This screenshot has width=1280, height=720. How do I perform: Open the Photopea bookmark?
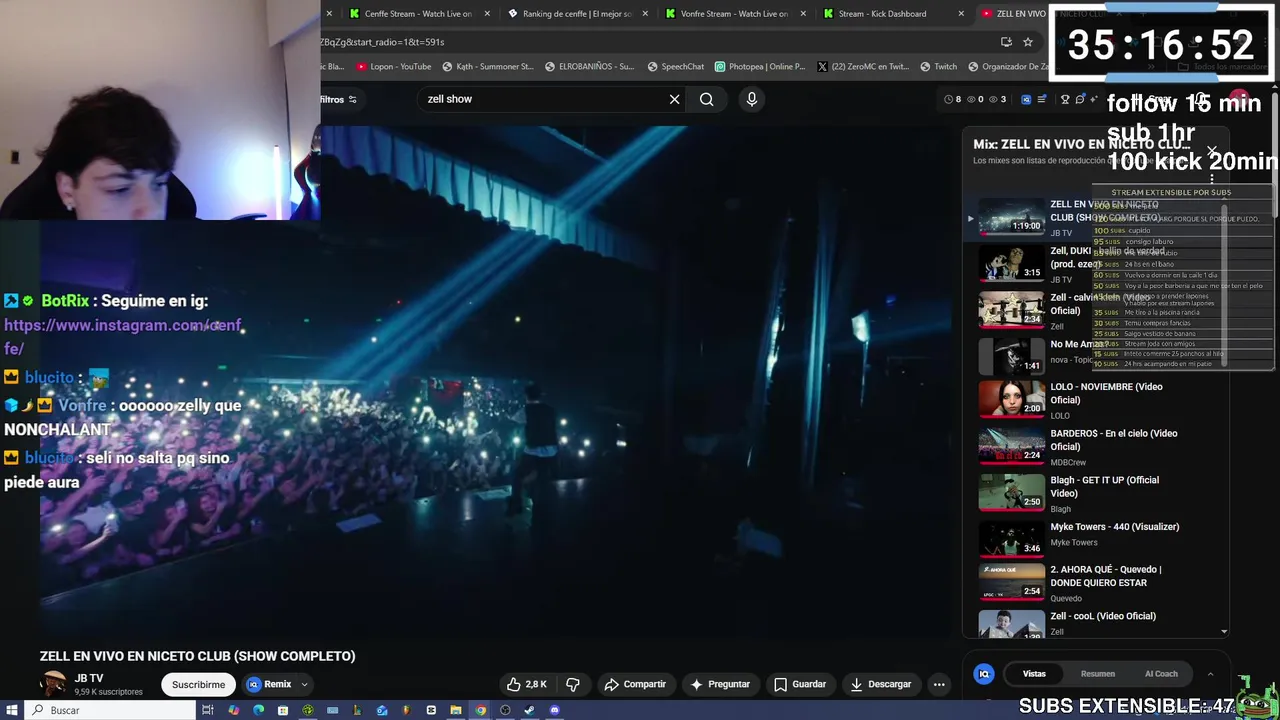(x=760, y=67)
